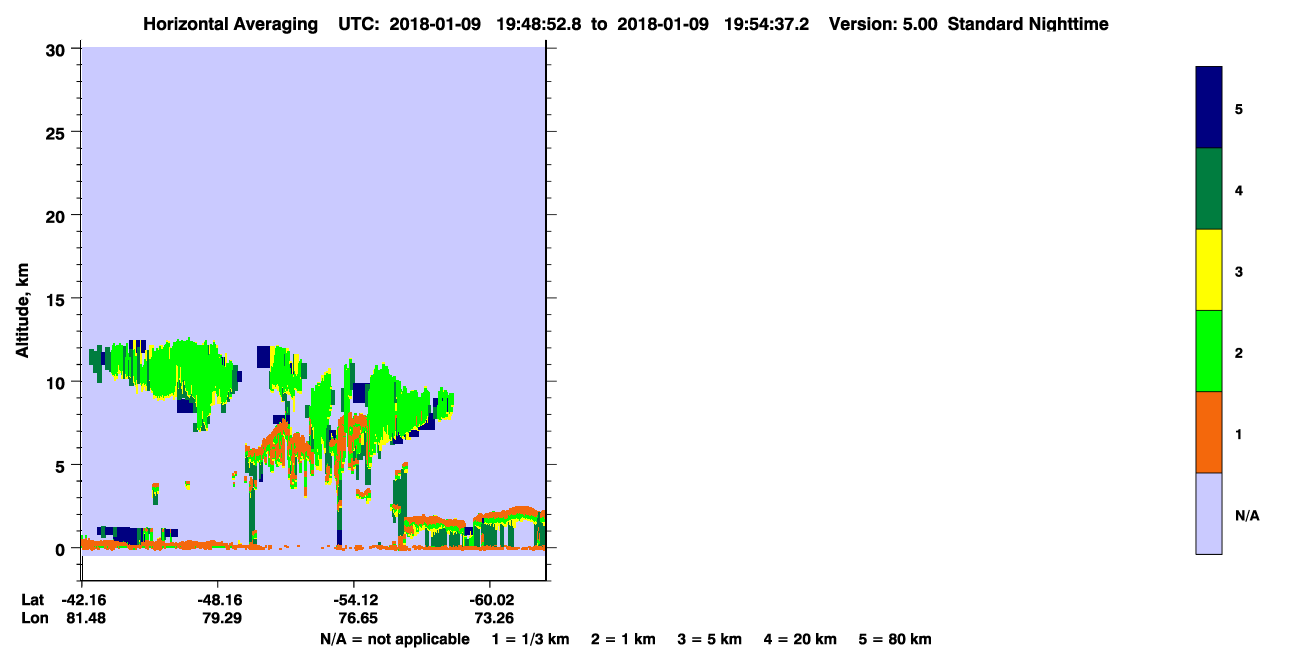This screenshot has width=1300, height=667.
Task: Click the orange low cloud layer near 2 km
Action: [x=508, y=515]
